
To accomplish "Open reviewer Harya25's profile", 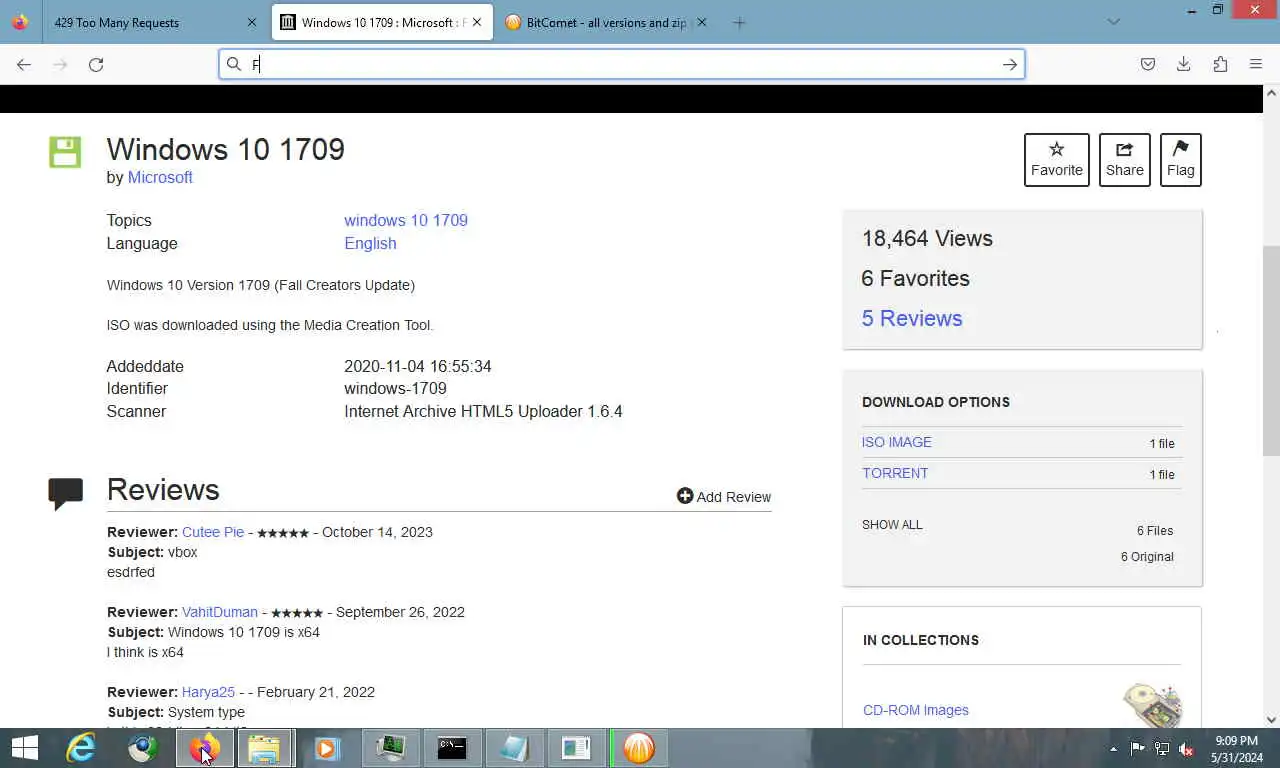I will [208, 692].
